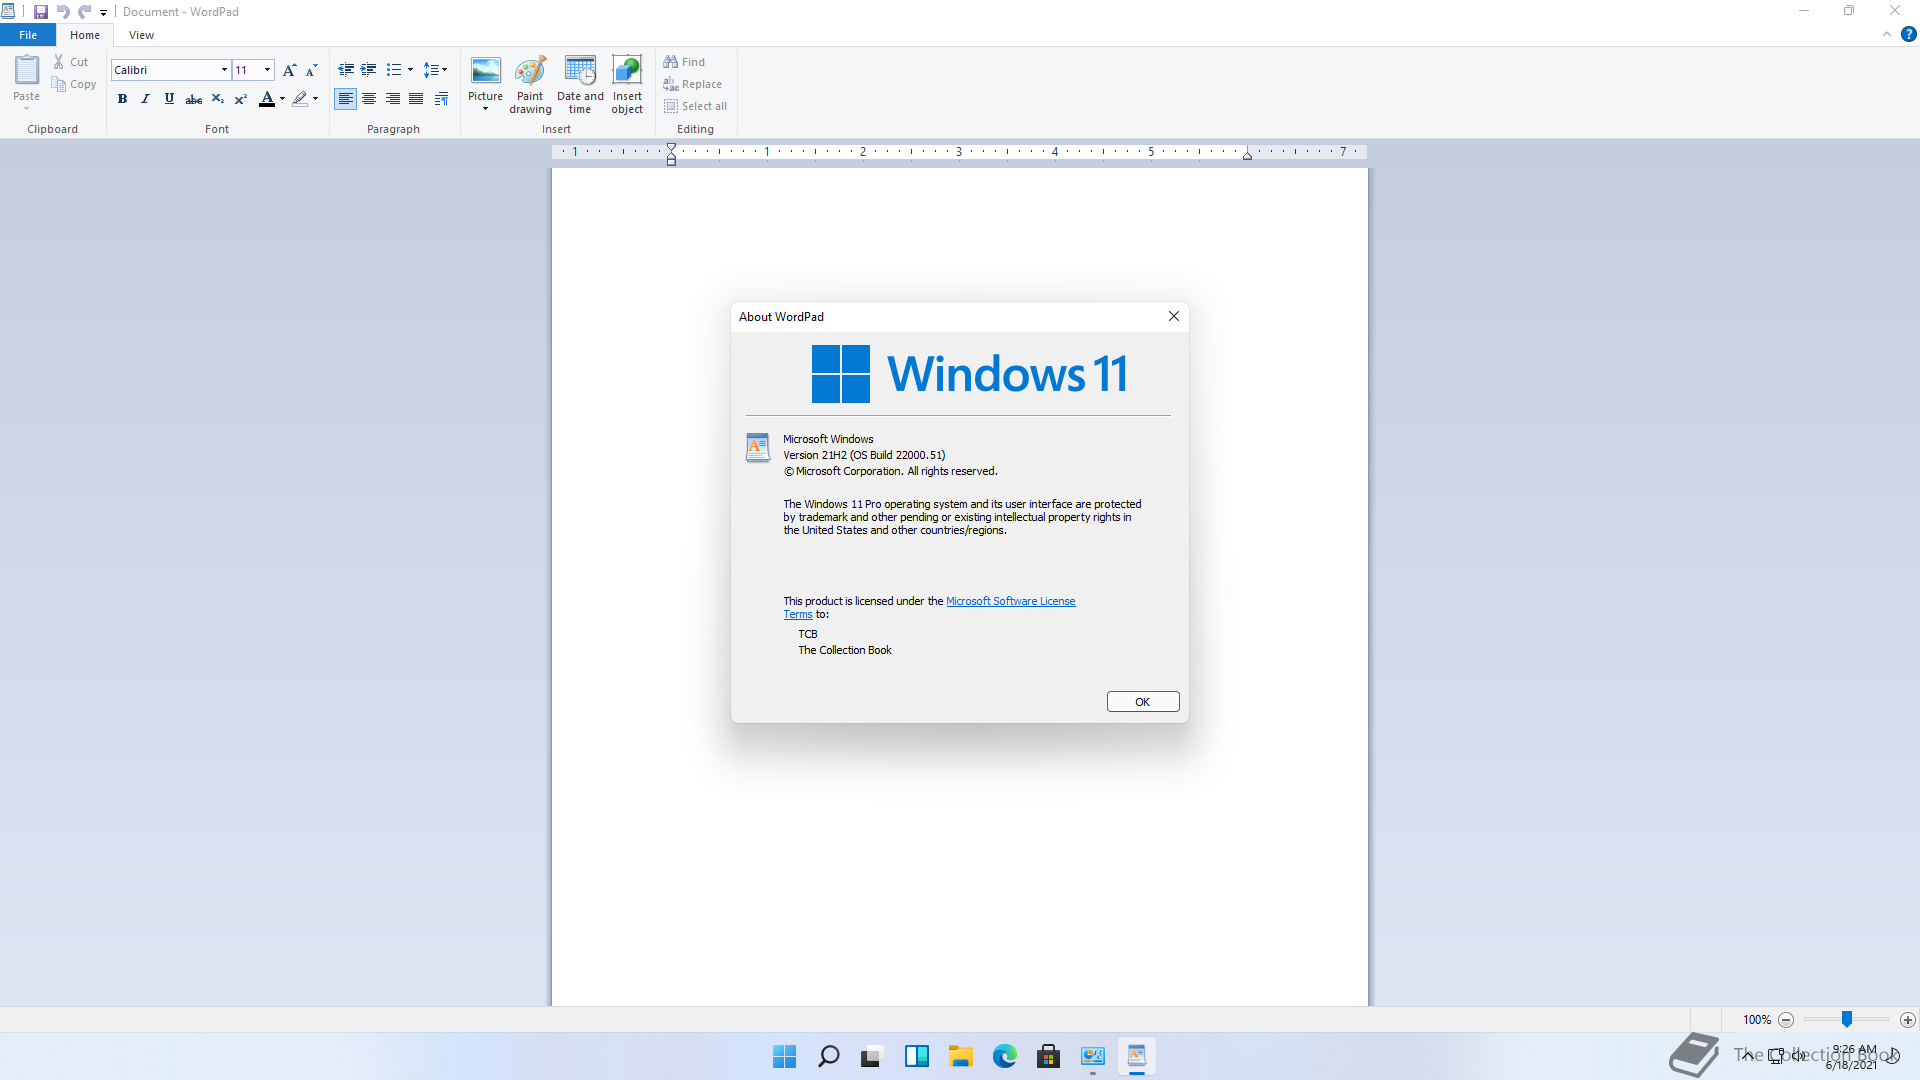Click the Redo arrow icon
This screenshot has height=1080, width=1920.
coord(85,12)
